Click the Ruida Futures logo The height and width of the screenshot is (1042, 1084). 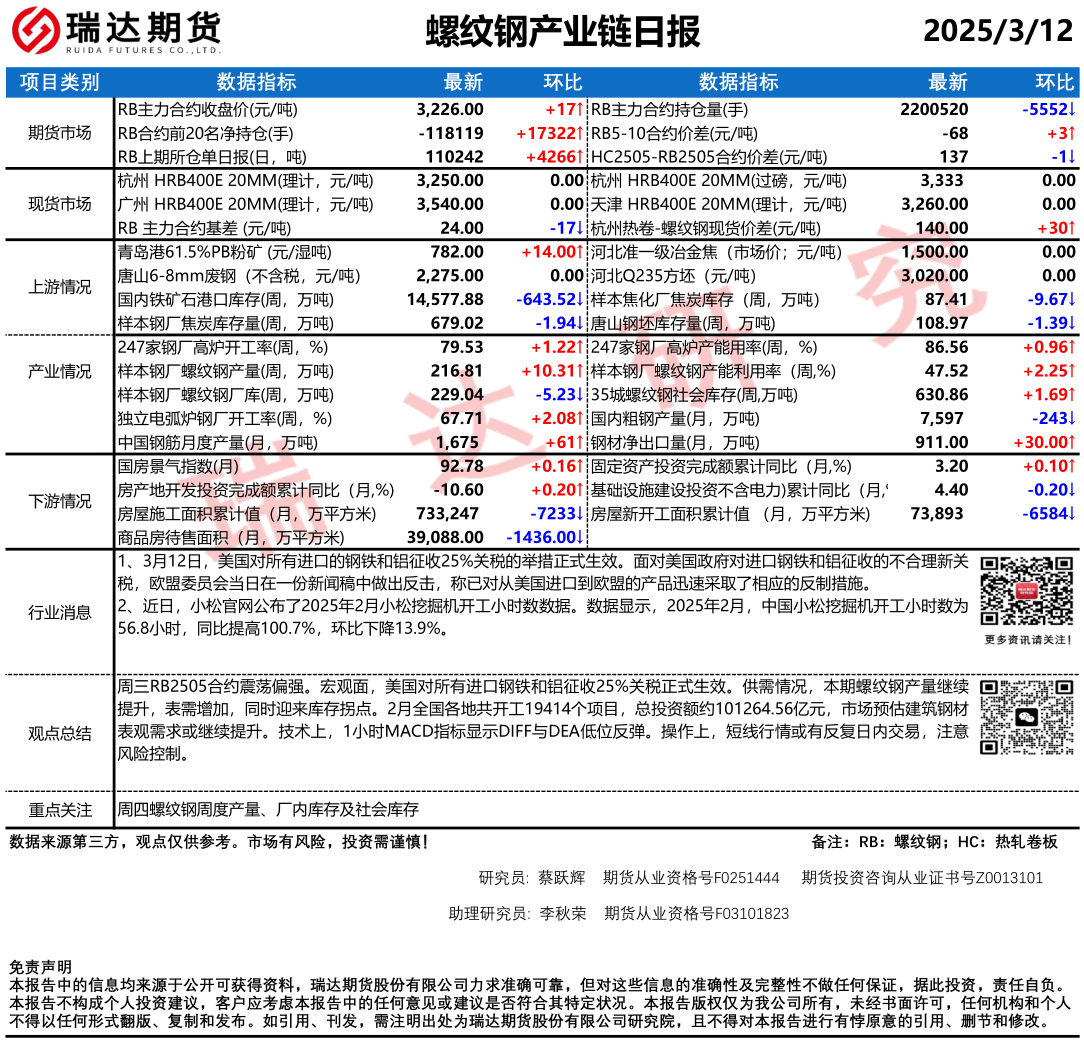click(x=115, y=31)
